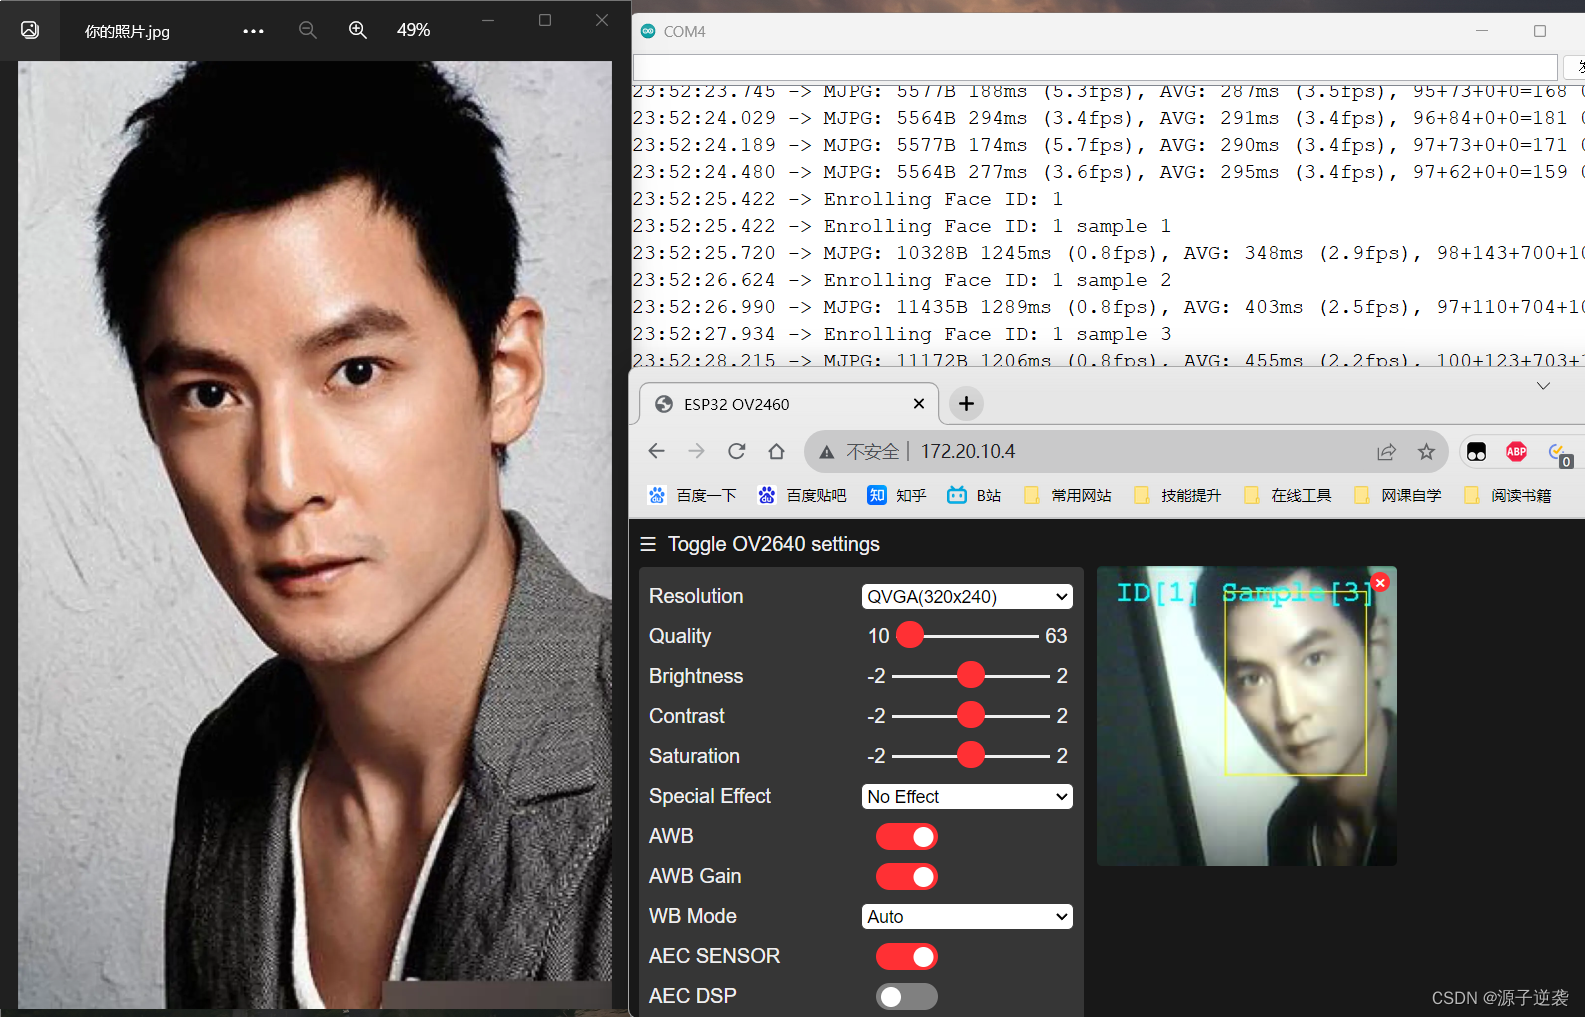Close the ESP32 OV2460 tab

tap(919, 404)
